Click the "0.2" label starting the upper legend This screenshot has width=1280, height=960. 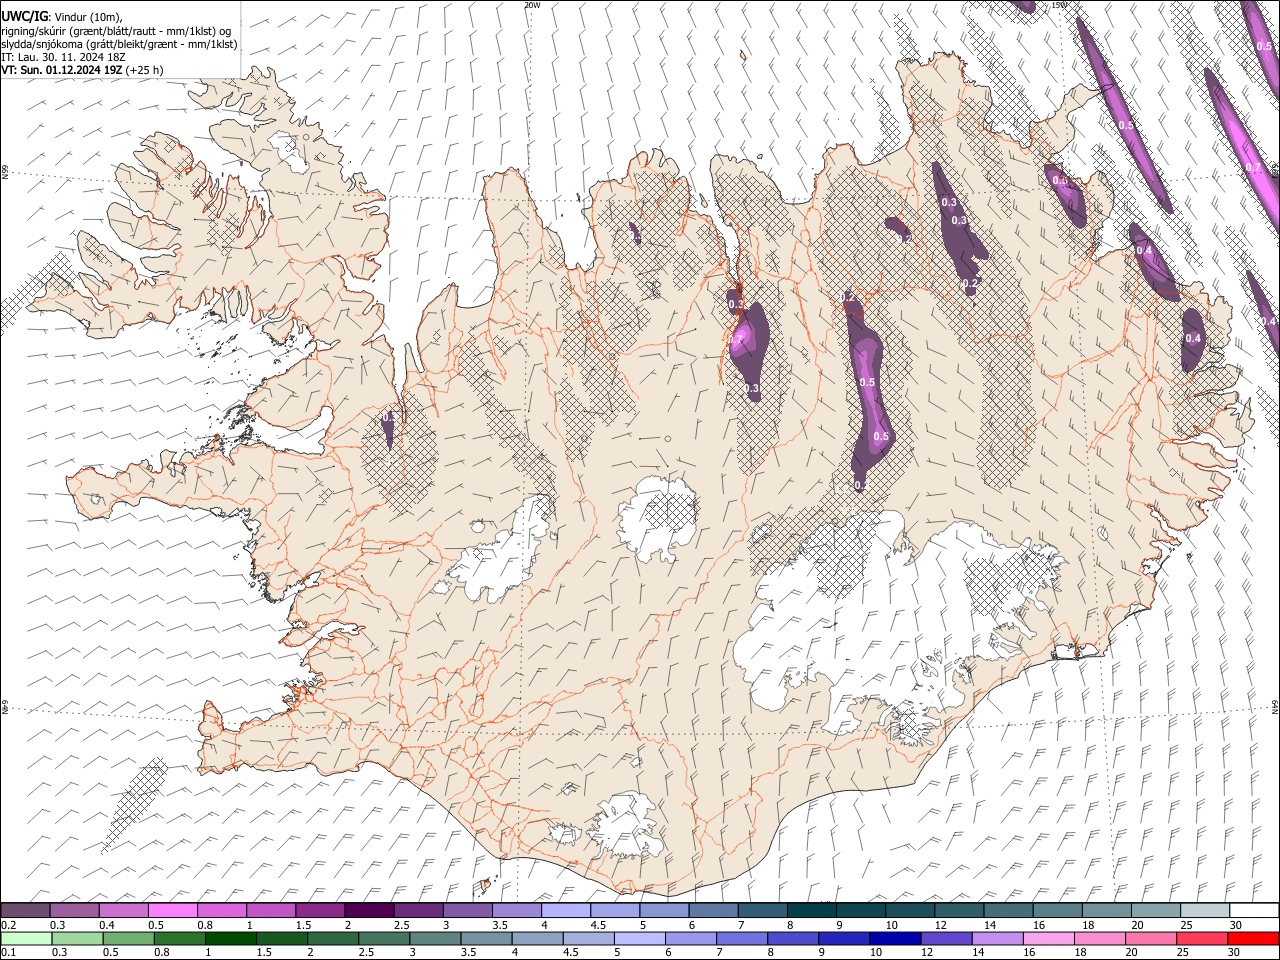9,924
